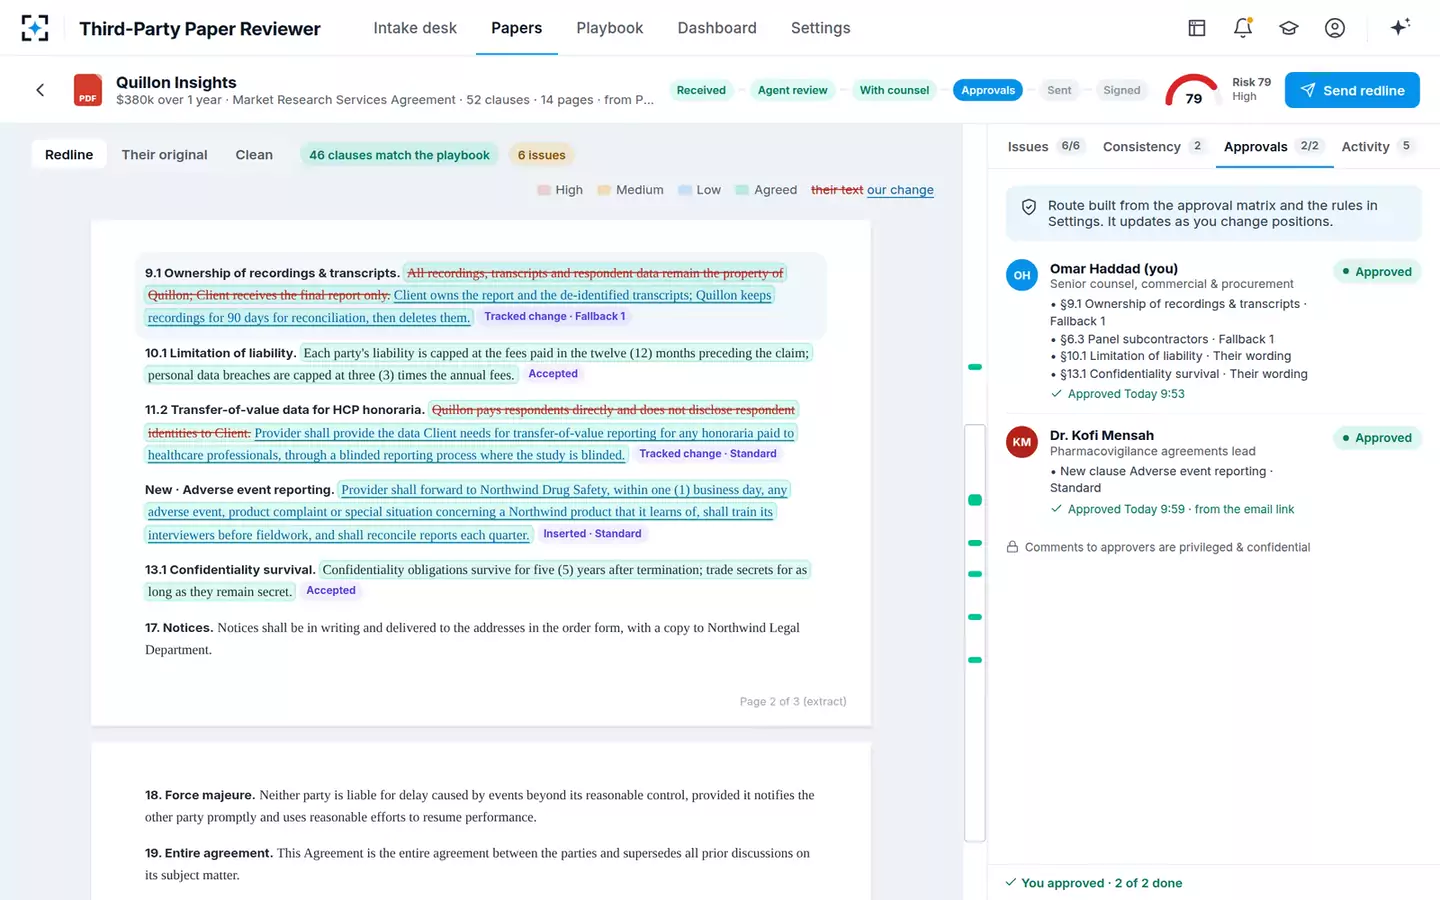Click the document scrollbar thumb

[975, 633]
